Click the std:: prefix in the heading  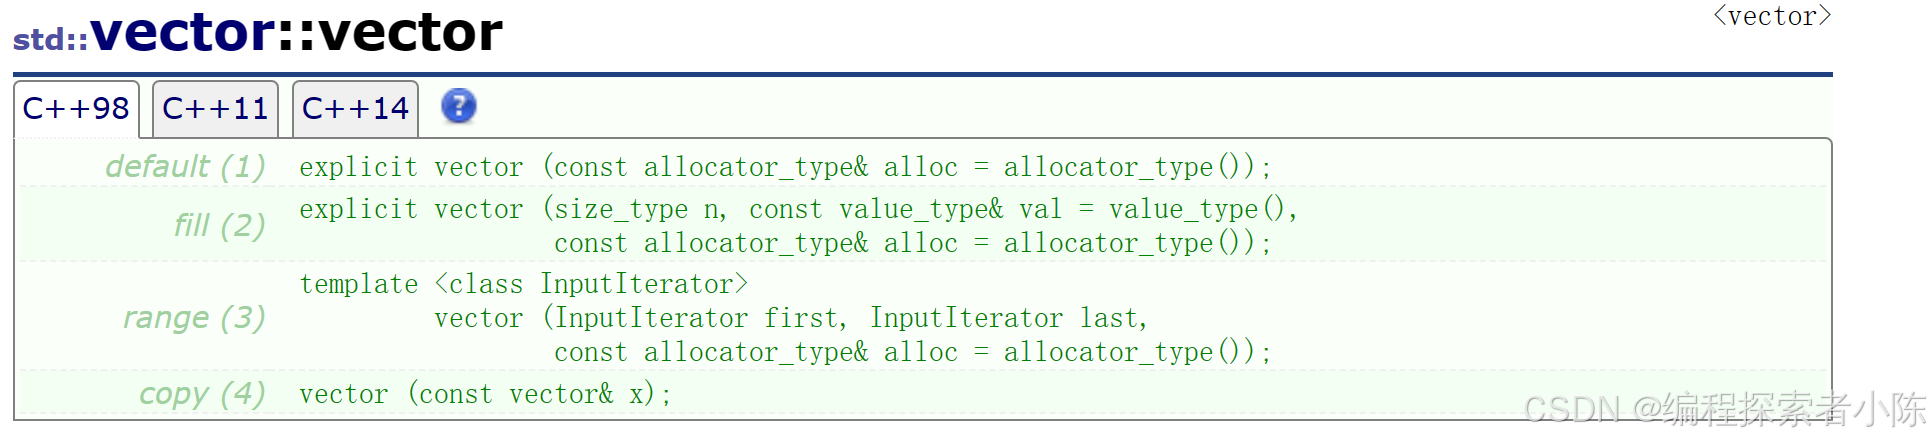(x=50, y=39)
